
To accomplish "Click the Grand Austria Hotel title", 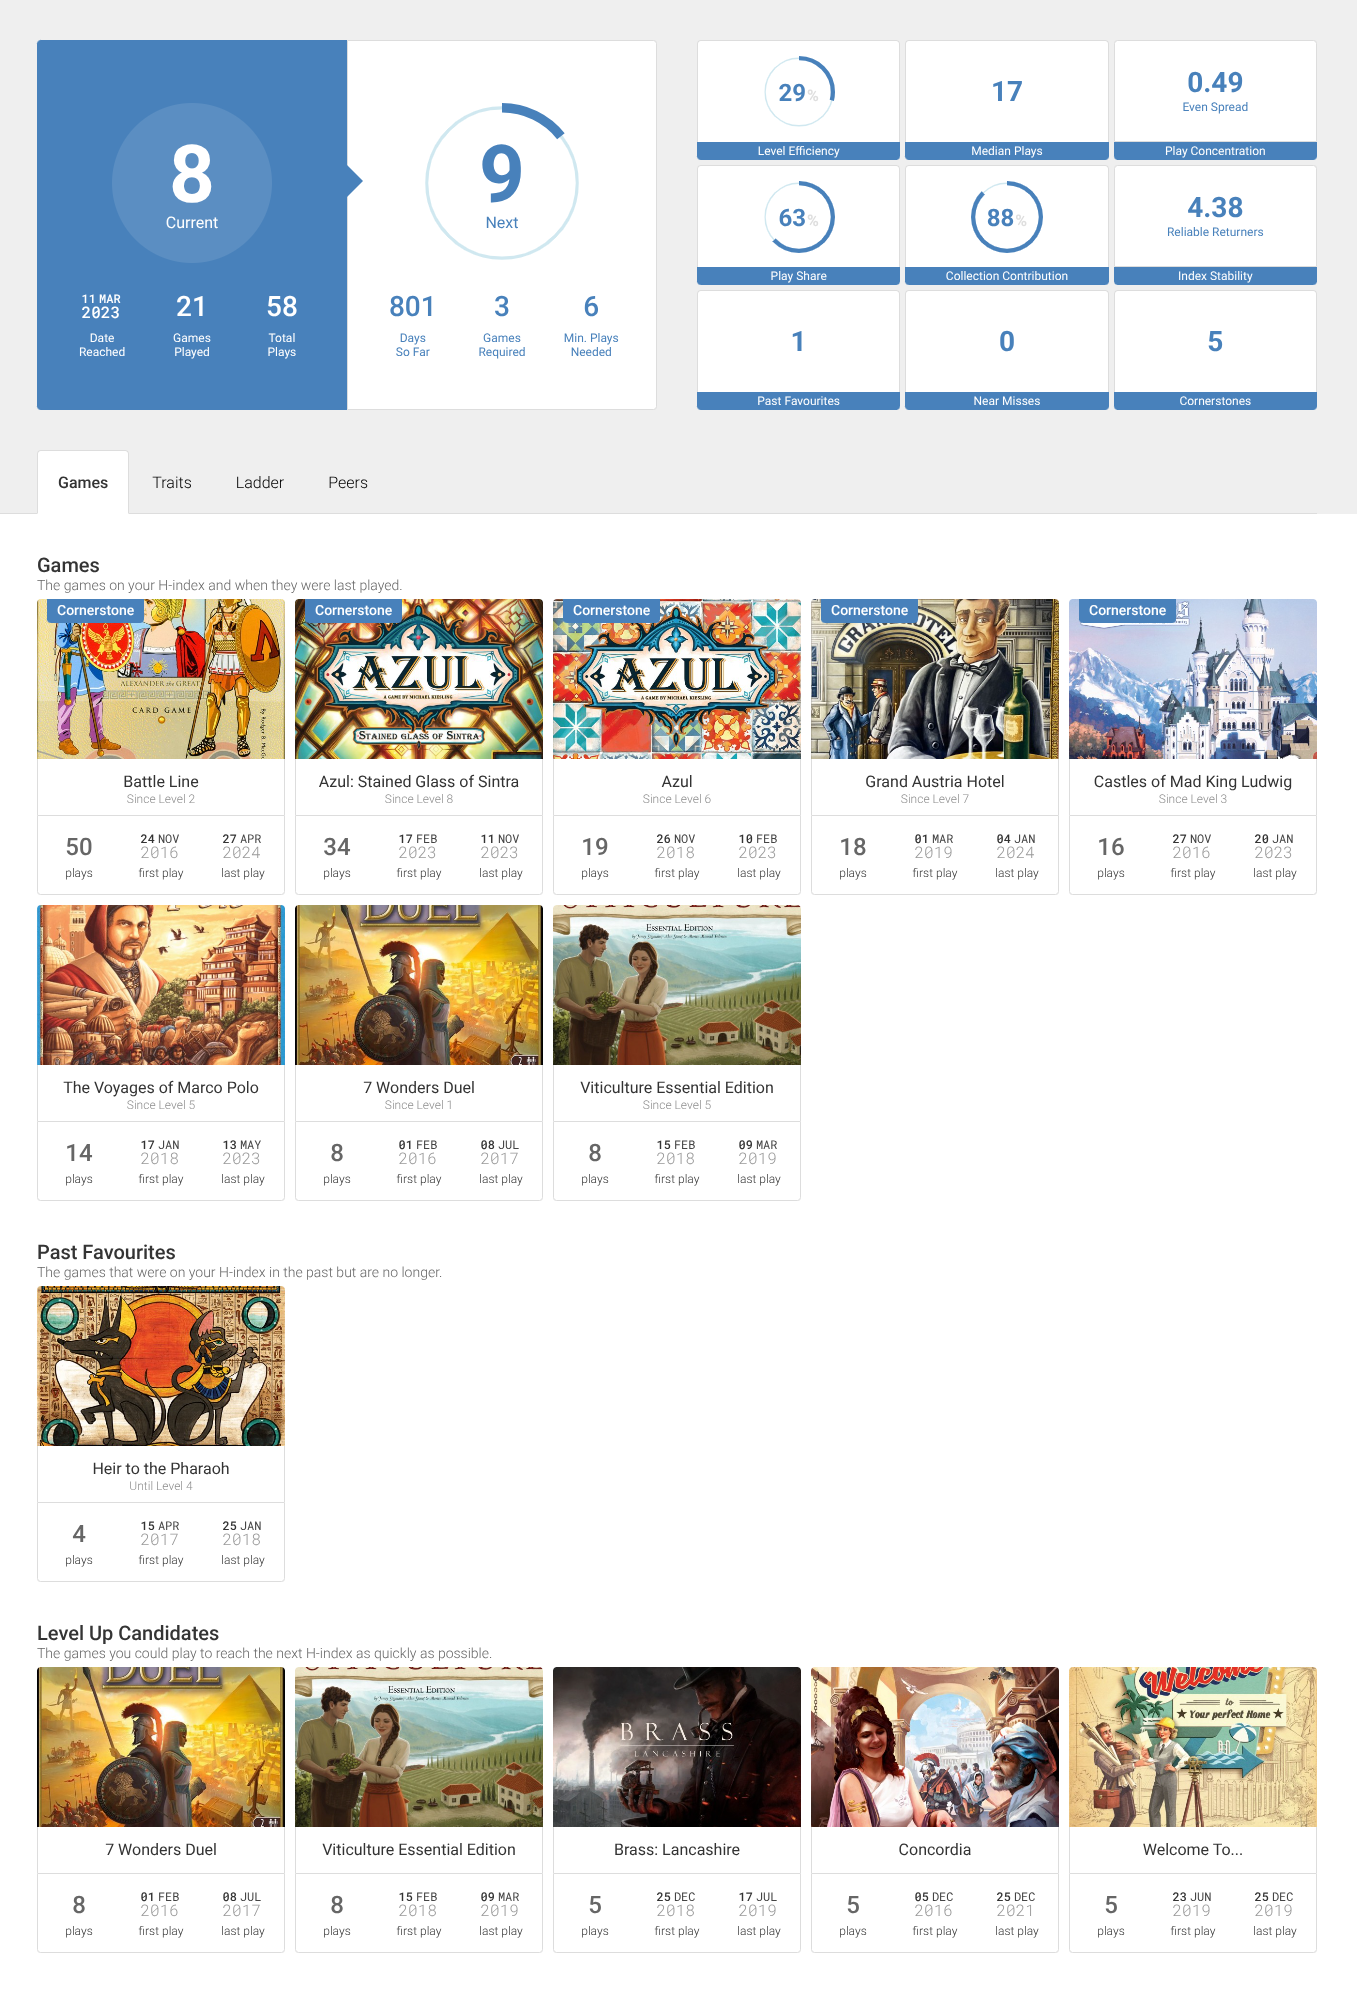I will point(935,781).
